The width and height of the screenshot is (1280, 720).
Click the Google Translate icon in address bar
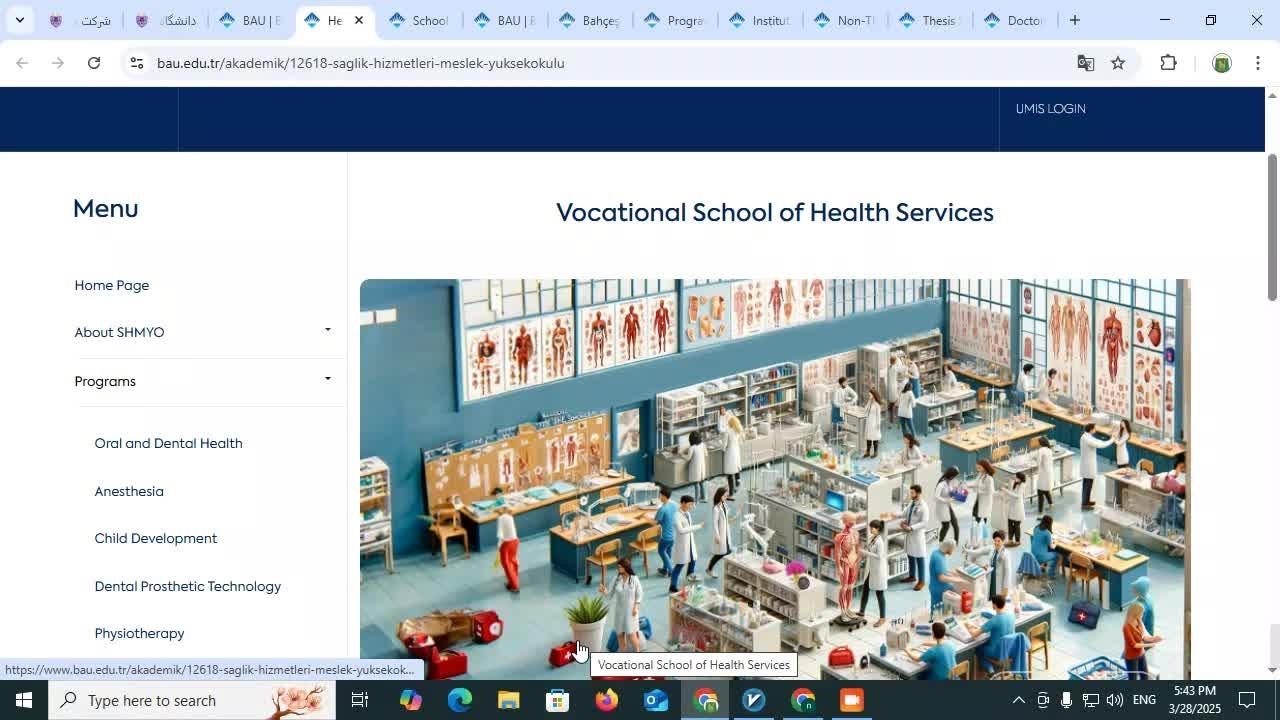click(x=1085, y=63)
